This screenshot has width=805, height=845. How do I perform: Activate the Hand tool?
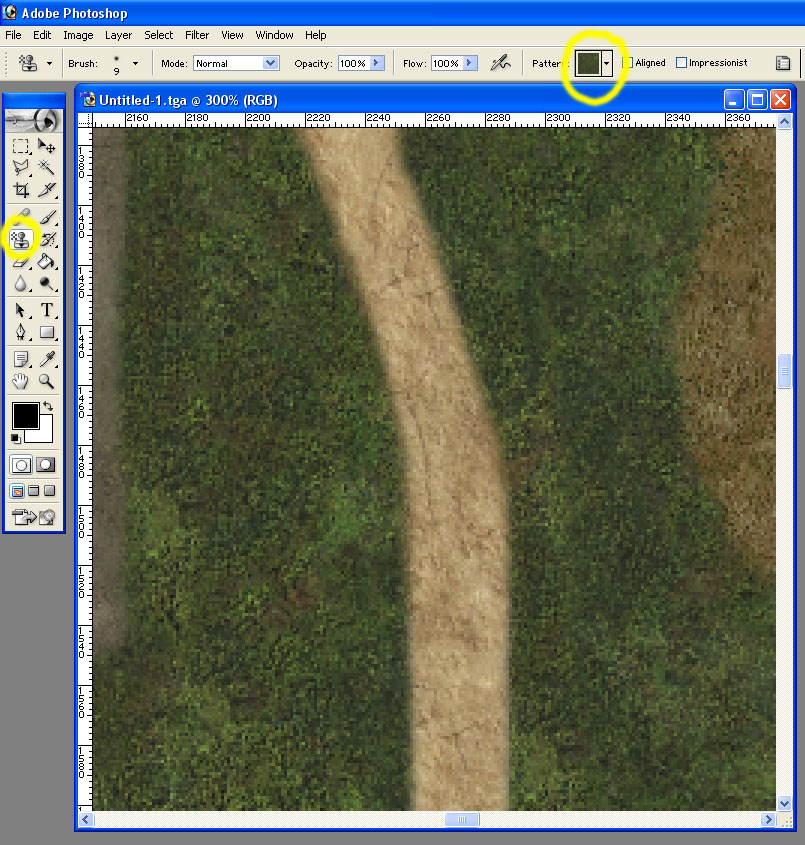click(x=20, y=382)
